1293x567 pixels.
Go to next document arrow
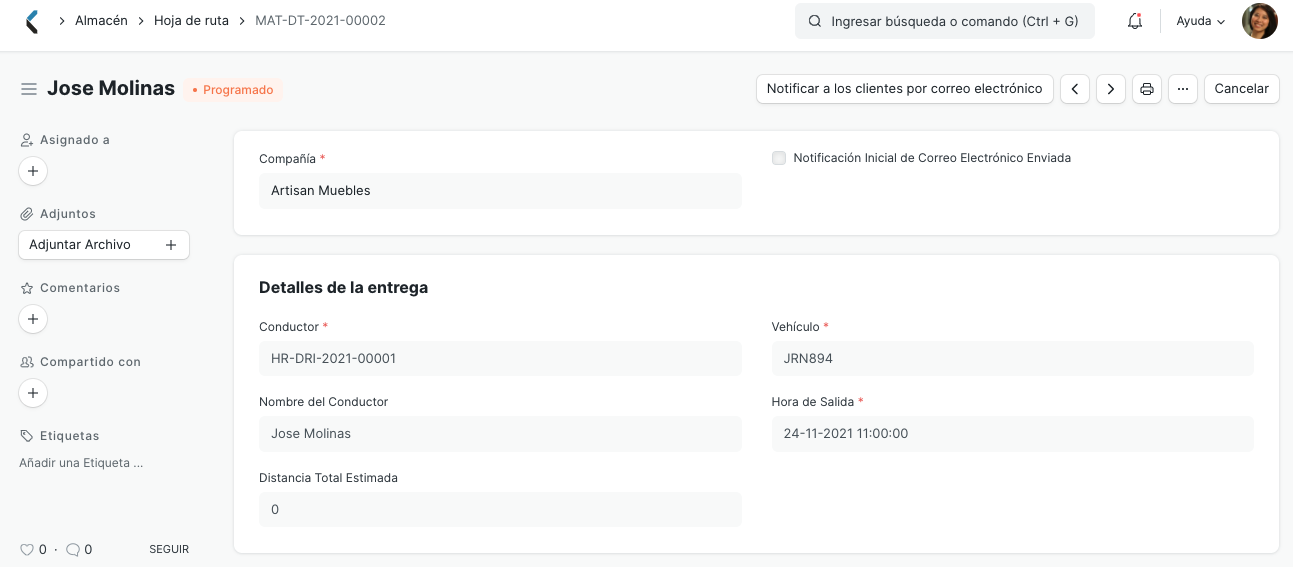coord(1111,89)
